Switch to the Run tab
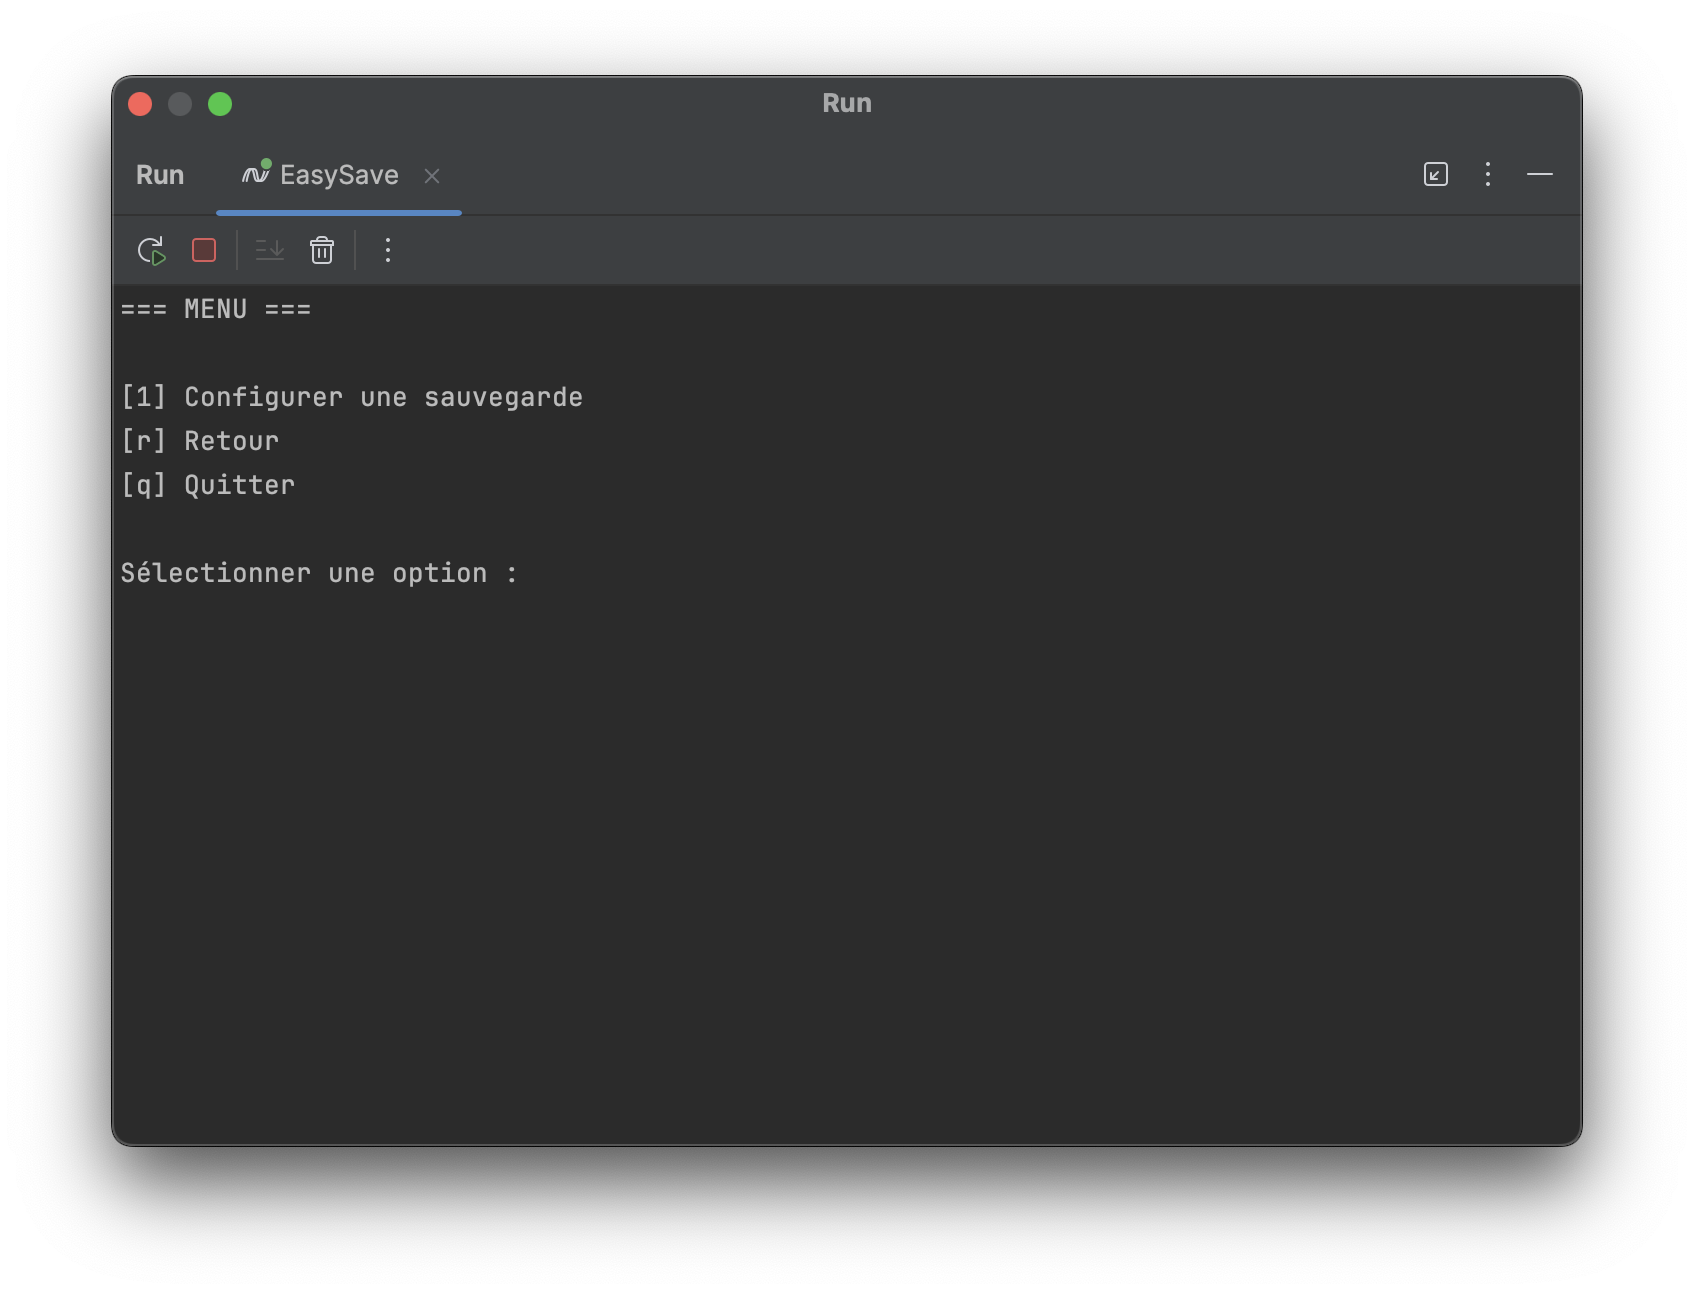1694x1294 pixels. (159, 174)
